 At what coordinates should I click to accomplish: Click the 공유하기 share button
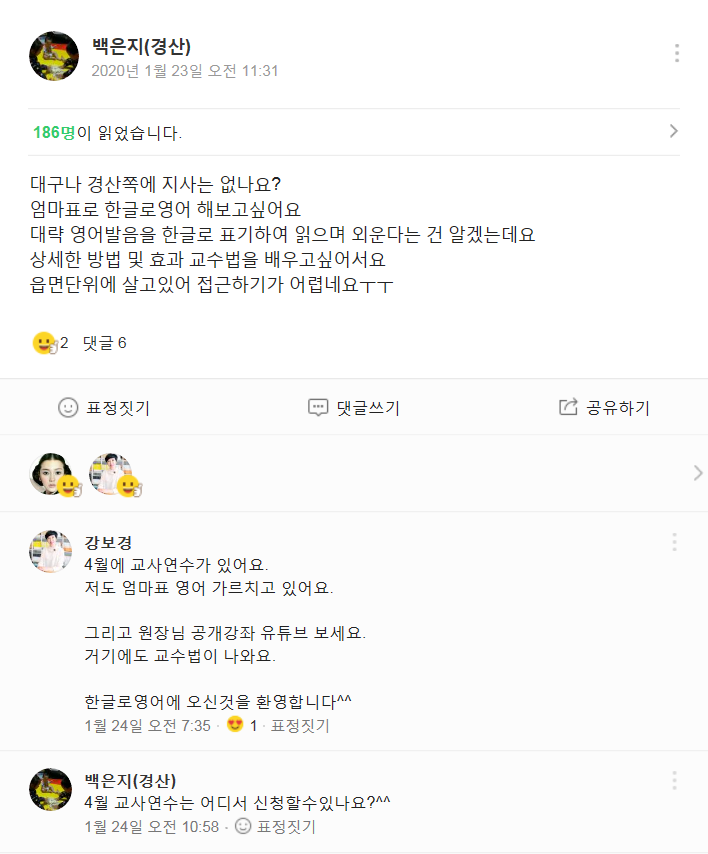pyautogui.click(x=604, y=407)
